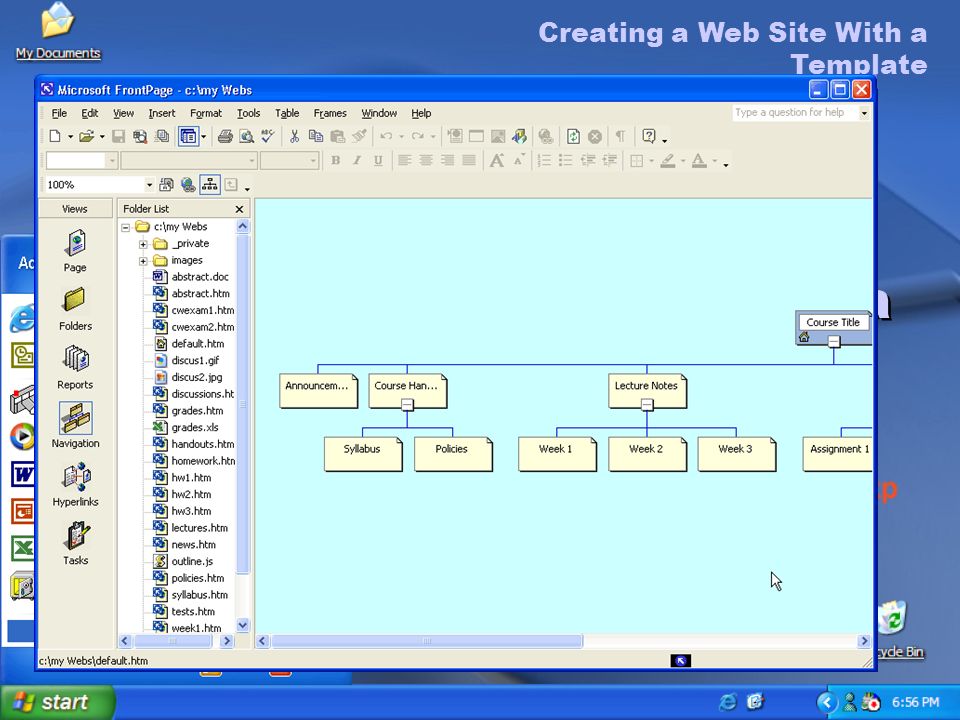Collapse the Course Handouts node

(x=407, y=404)
